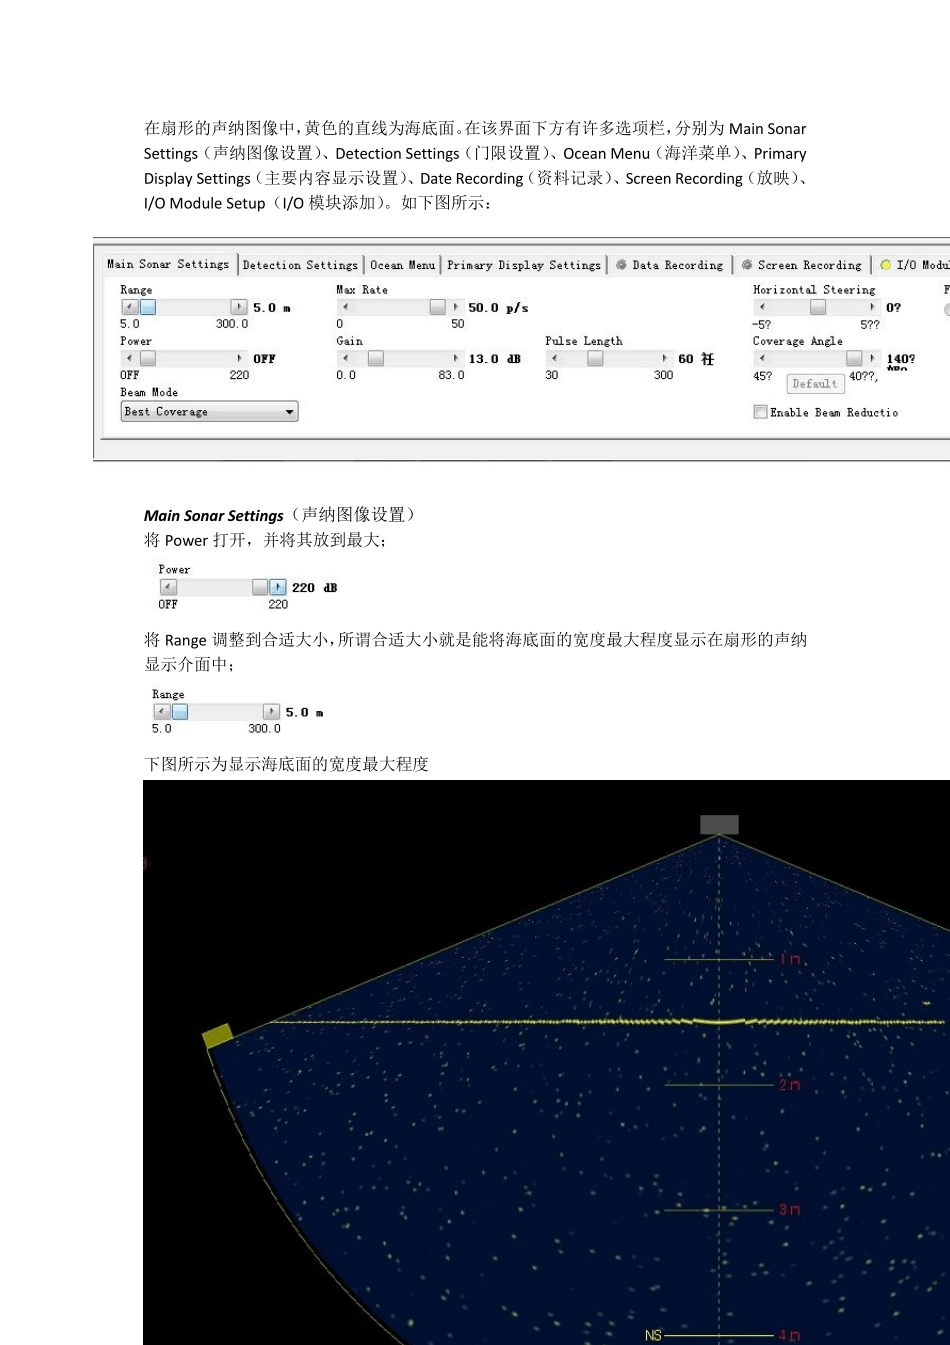Click the yellow marker at sonar fan edge
This screenshot has width=950, height=1345.
pos(217,1036)
